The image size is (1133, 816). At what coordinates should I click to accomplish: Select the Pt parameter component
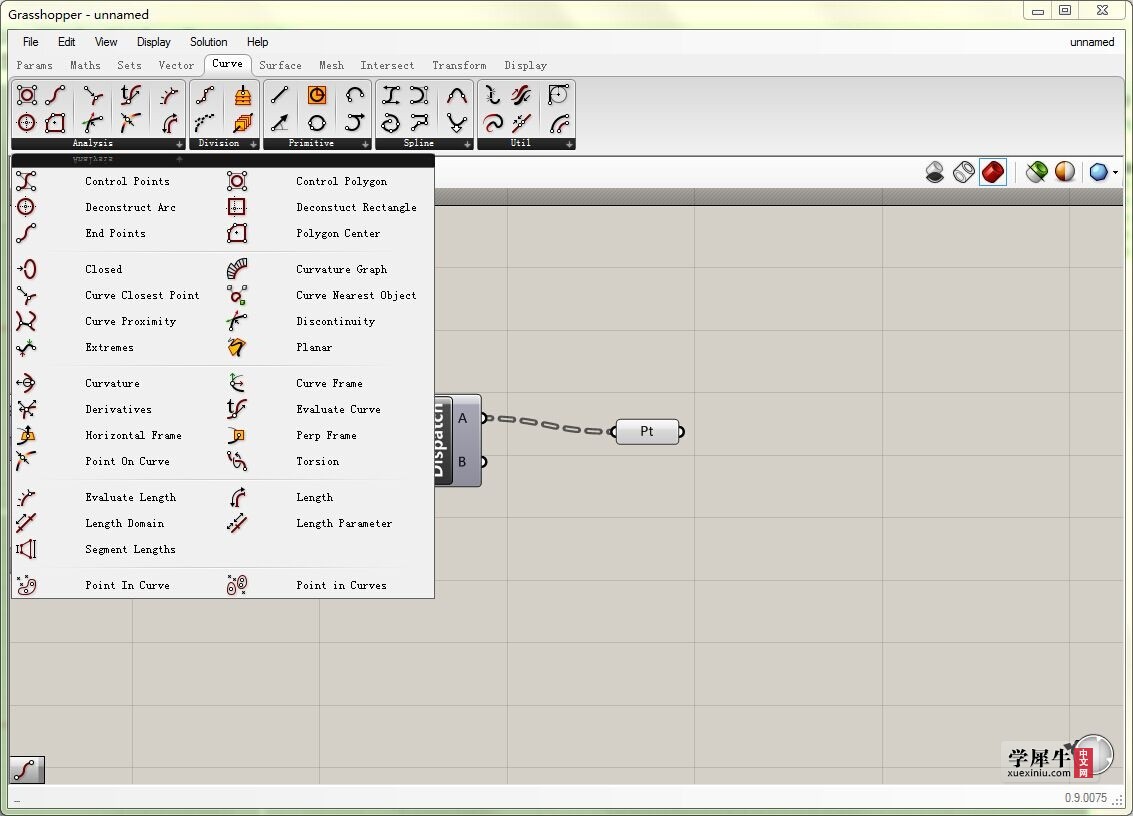647,431
